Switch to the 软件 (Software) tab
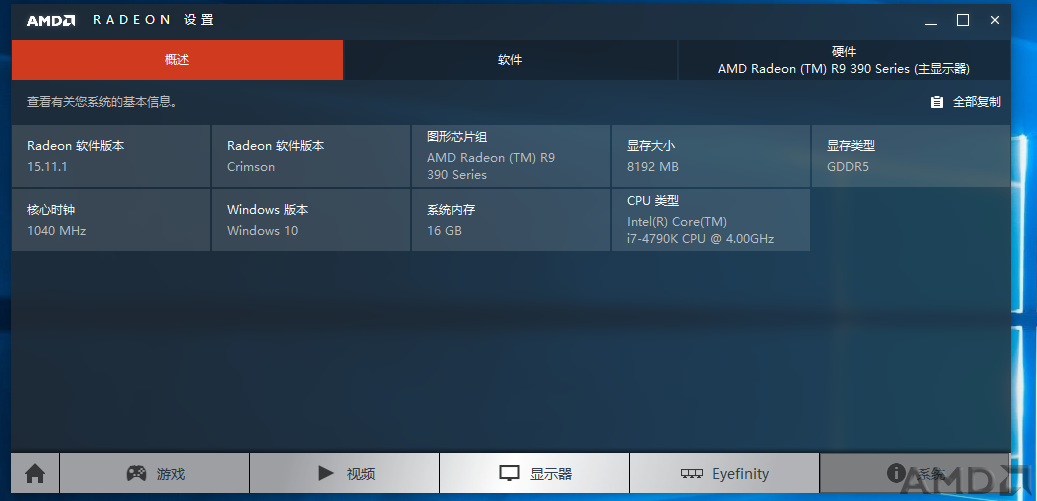Image resolution: width=1037 pixels, height=501 pixels. tap(510, 60)
